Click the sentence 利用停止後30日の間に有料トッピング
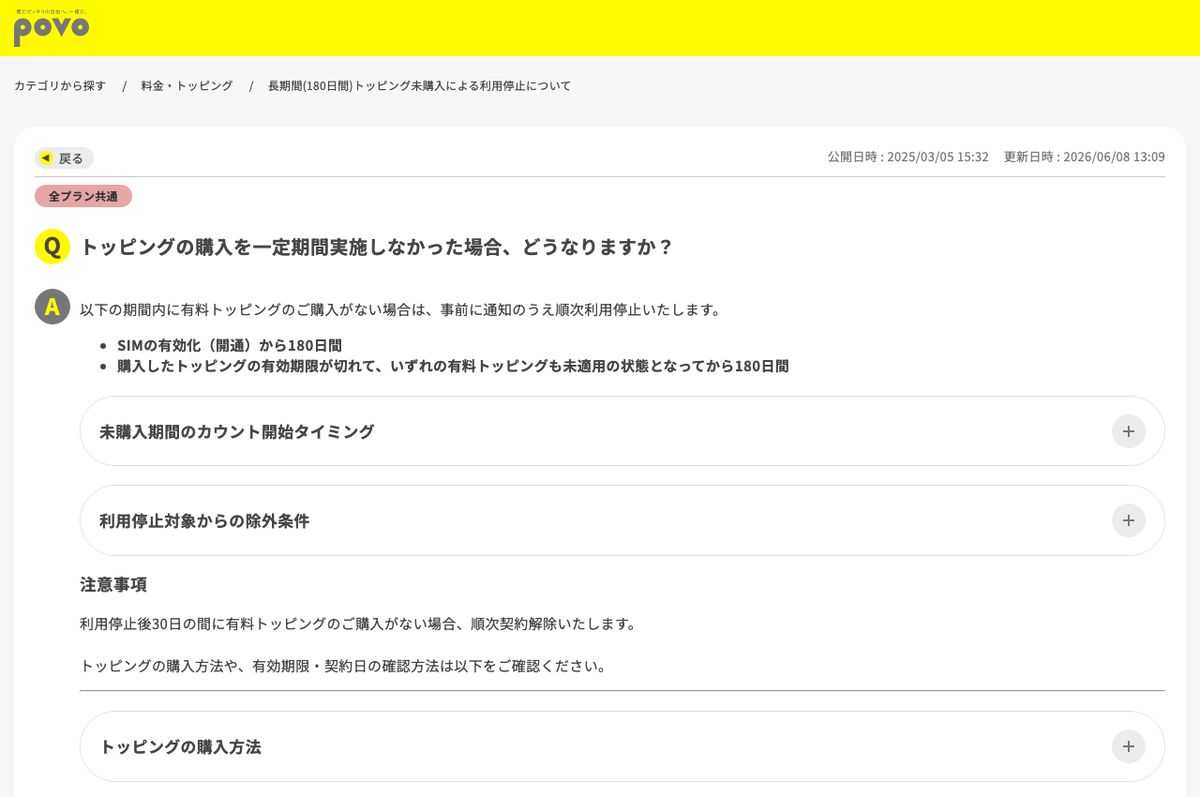Viewport: 1200px width, 797px height. (x=358, y=624)
